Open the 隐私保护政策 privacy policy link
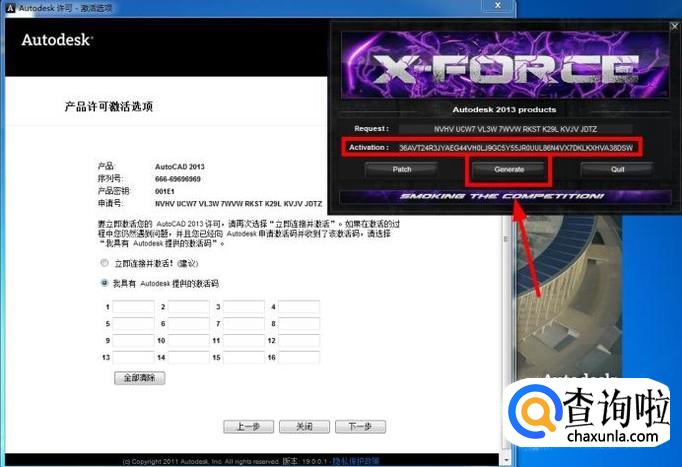The width and height of the screenshot is (682, 467). coord(356,461)
